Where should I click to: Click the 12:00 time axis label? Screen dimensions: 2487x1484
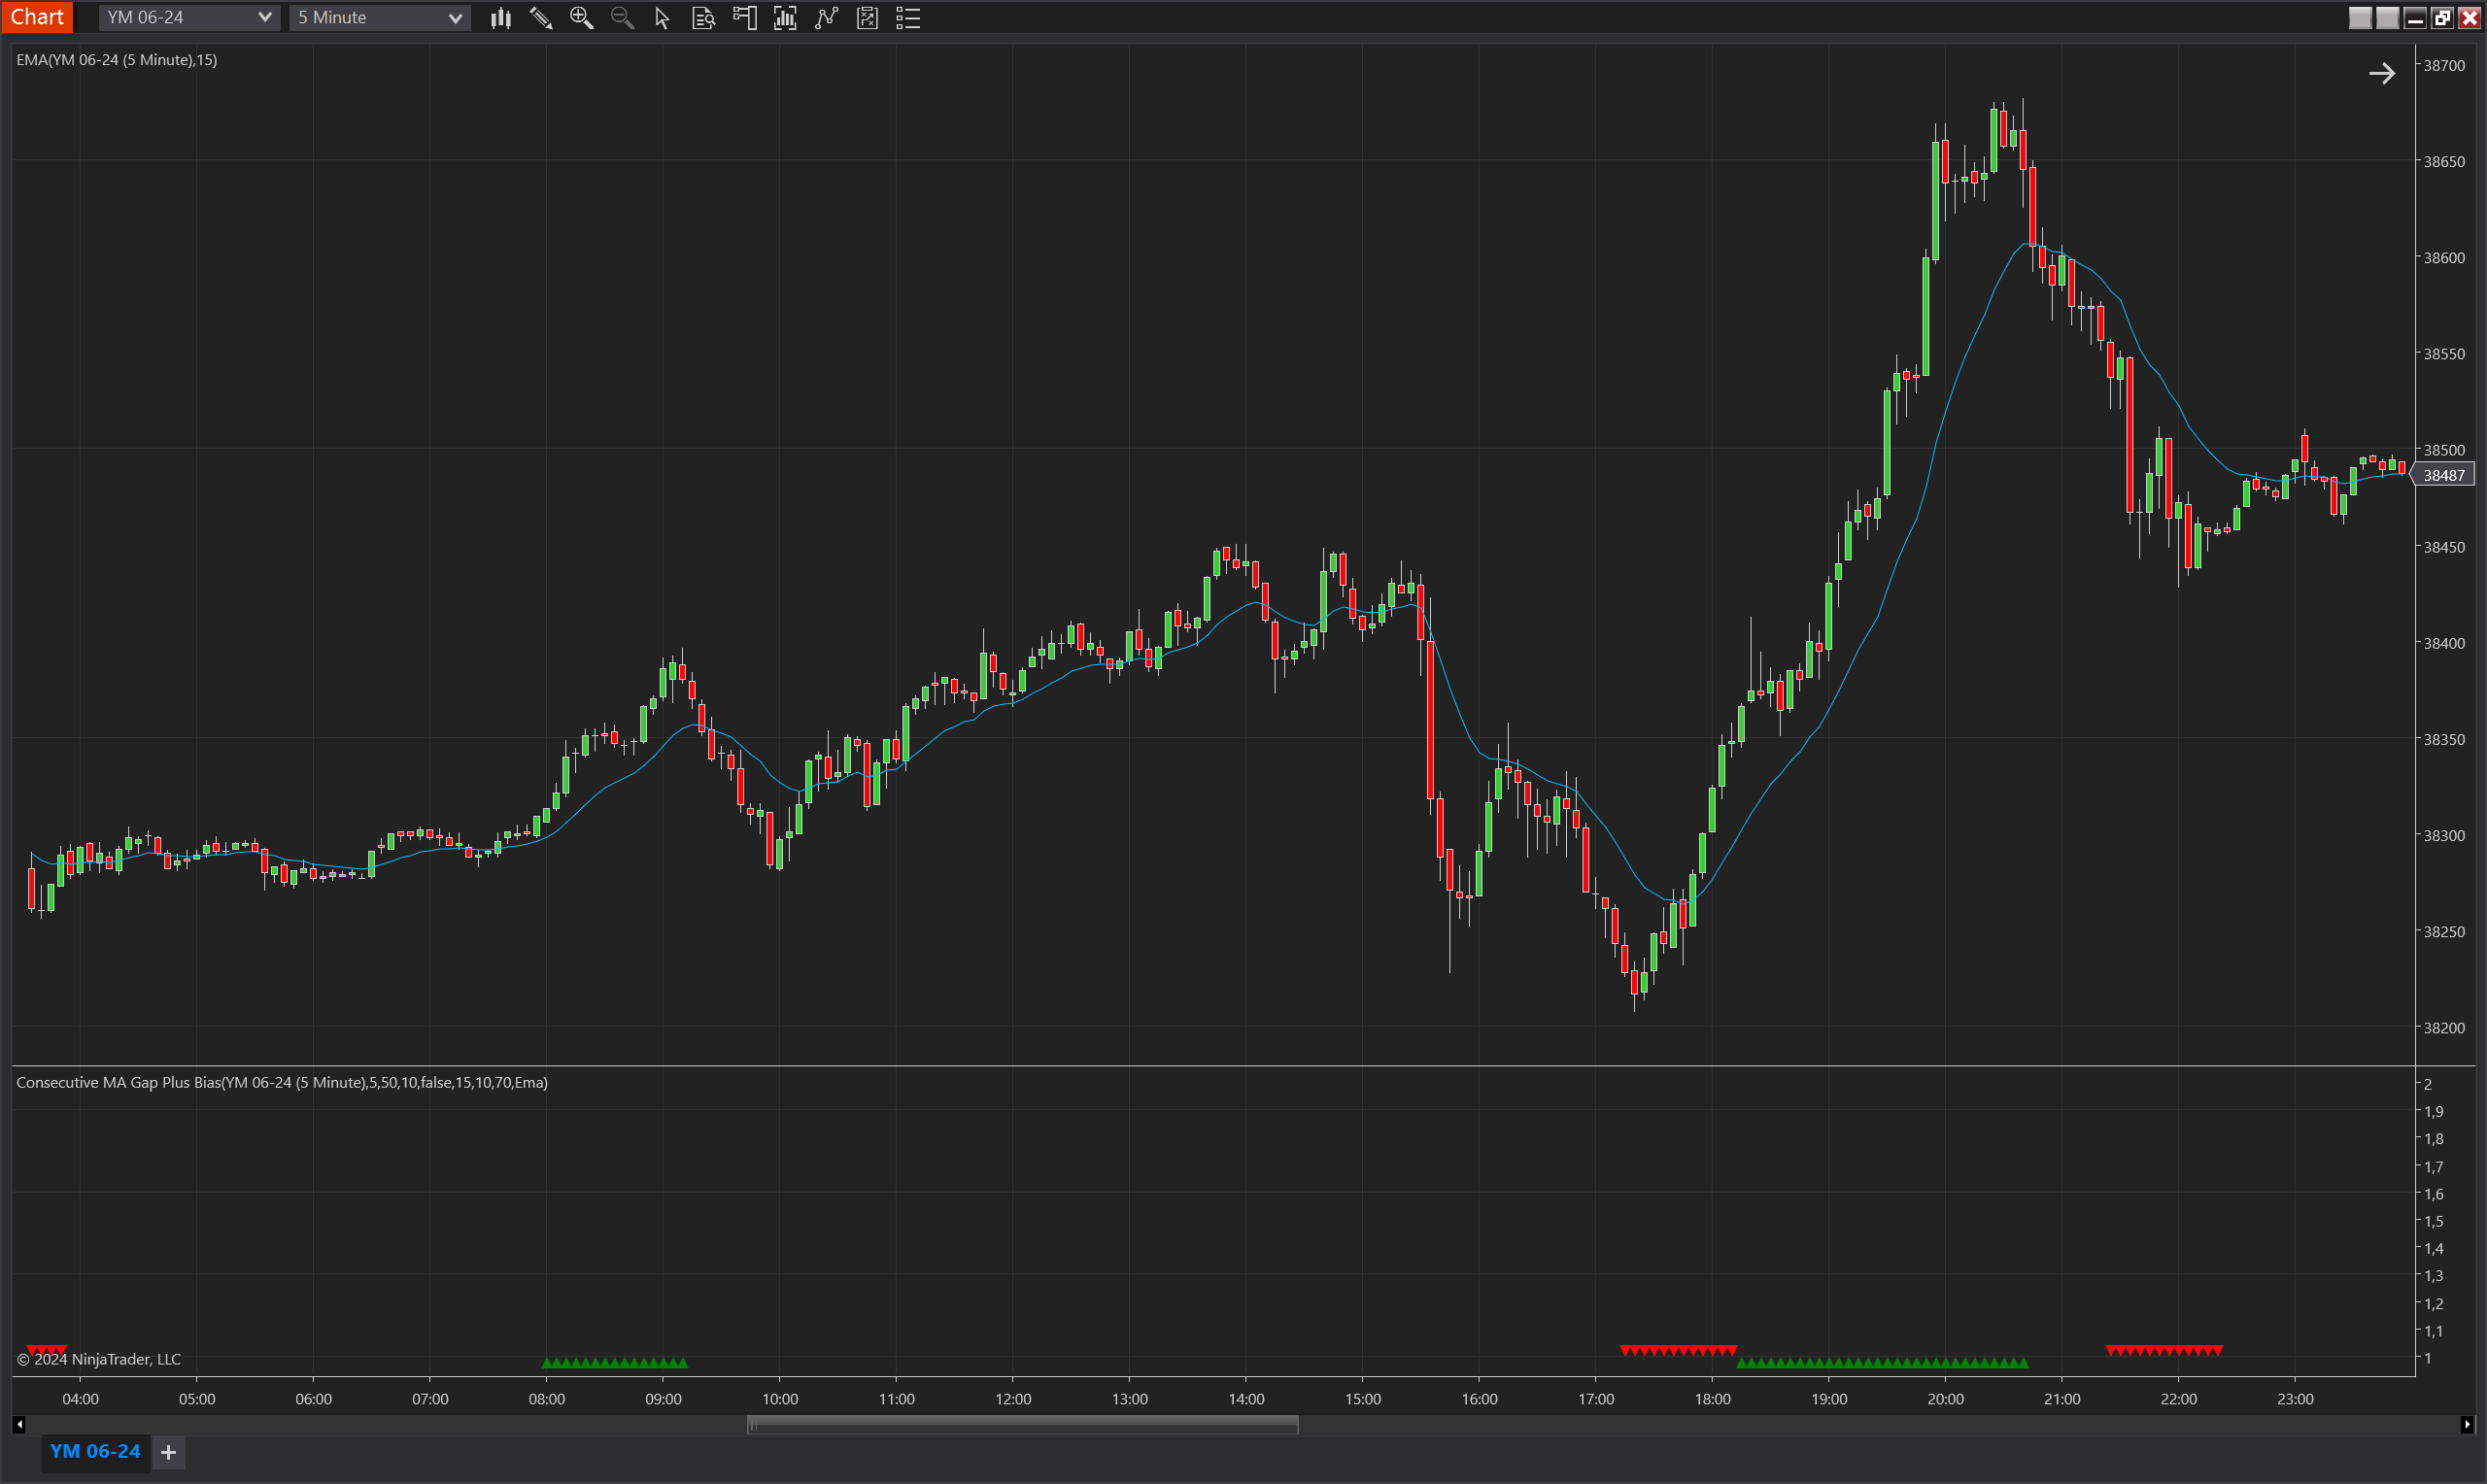pos(1013,1399)
